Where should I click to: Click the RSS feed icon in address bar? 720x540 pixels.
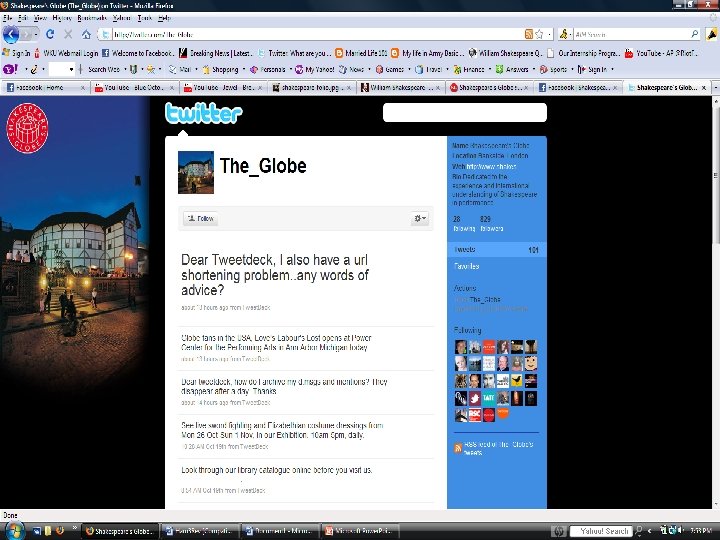click(529, 34)
